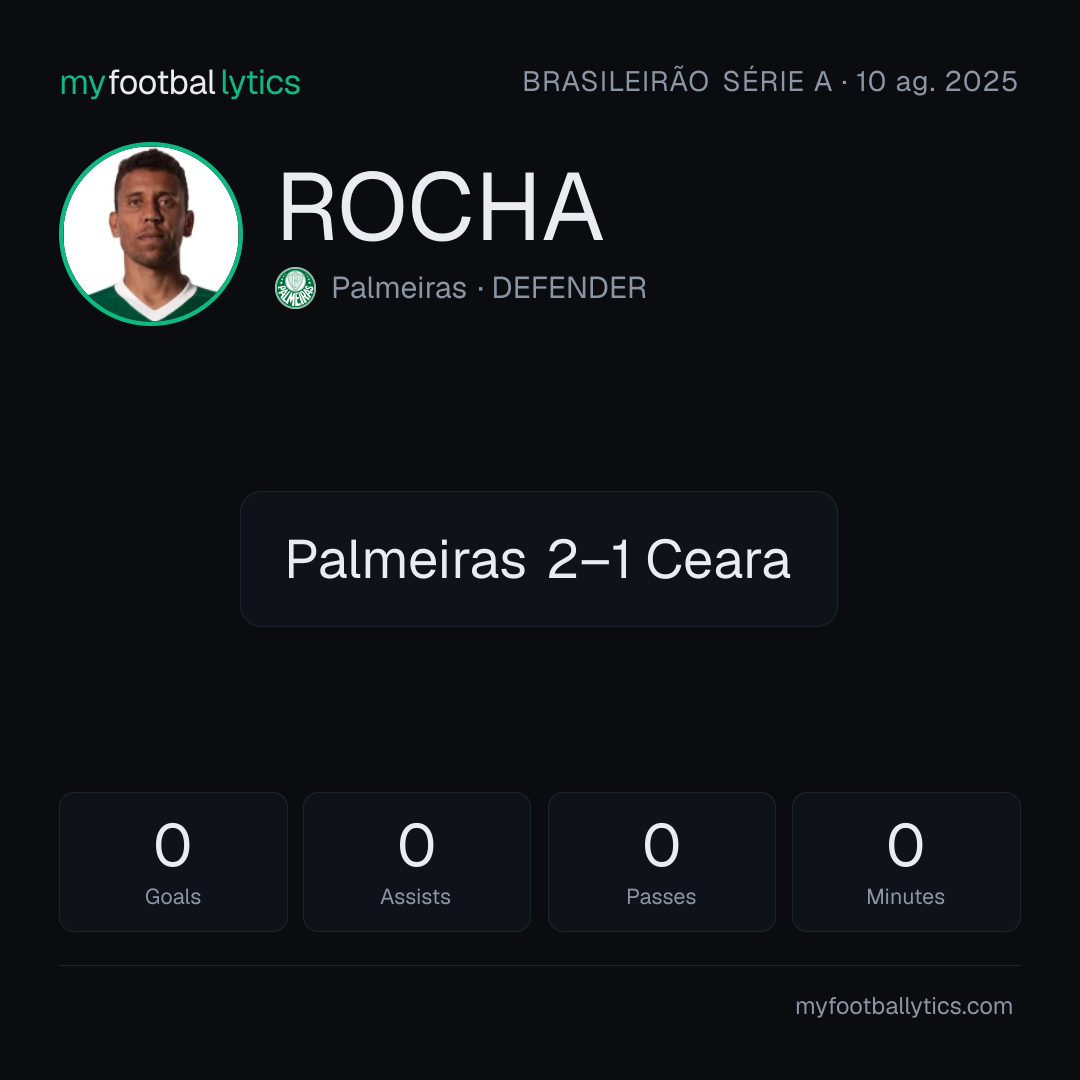Select the Passes stat card
1080x1080 pixels.
661,862
